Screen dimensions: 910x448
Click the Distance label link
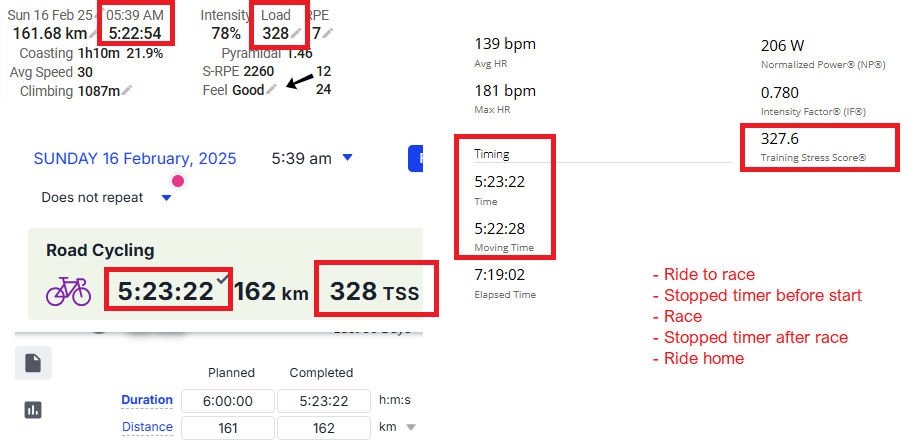tap(147, 427)
